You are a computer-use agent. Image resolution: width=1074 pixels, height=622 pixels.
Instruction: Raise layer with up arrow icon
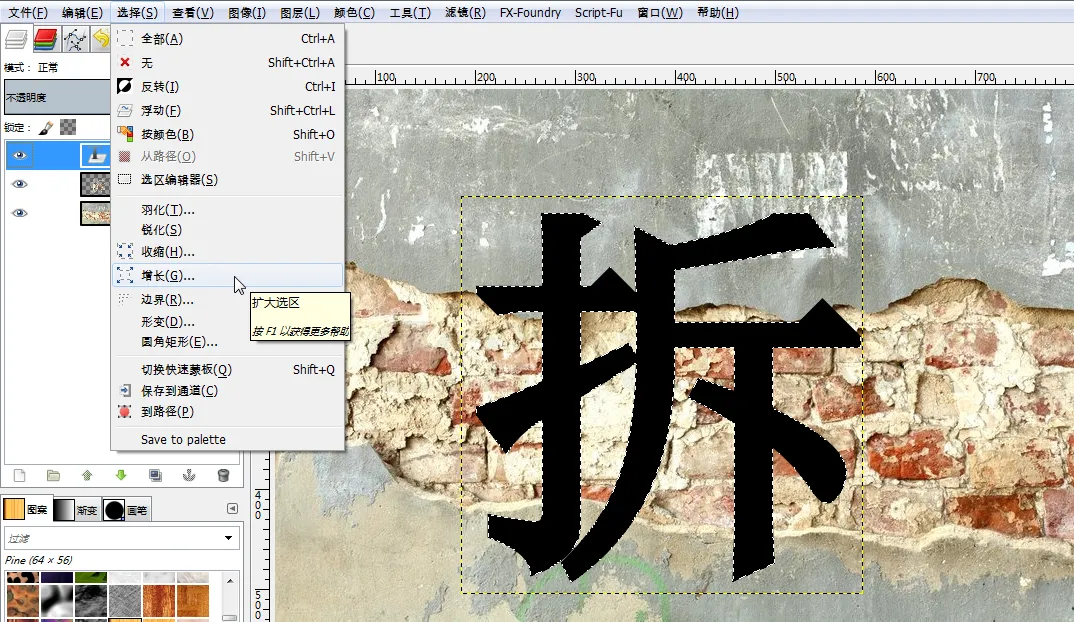tap(87, 475)
